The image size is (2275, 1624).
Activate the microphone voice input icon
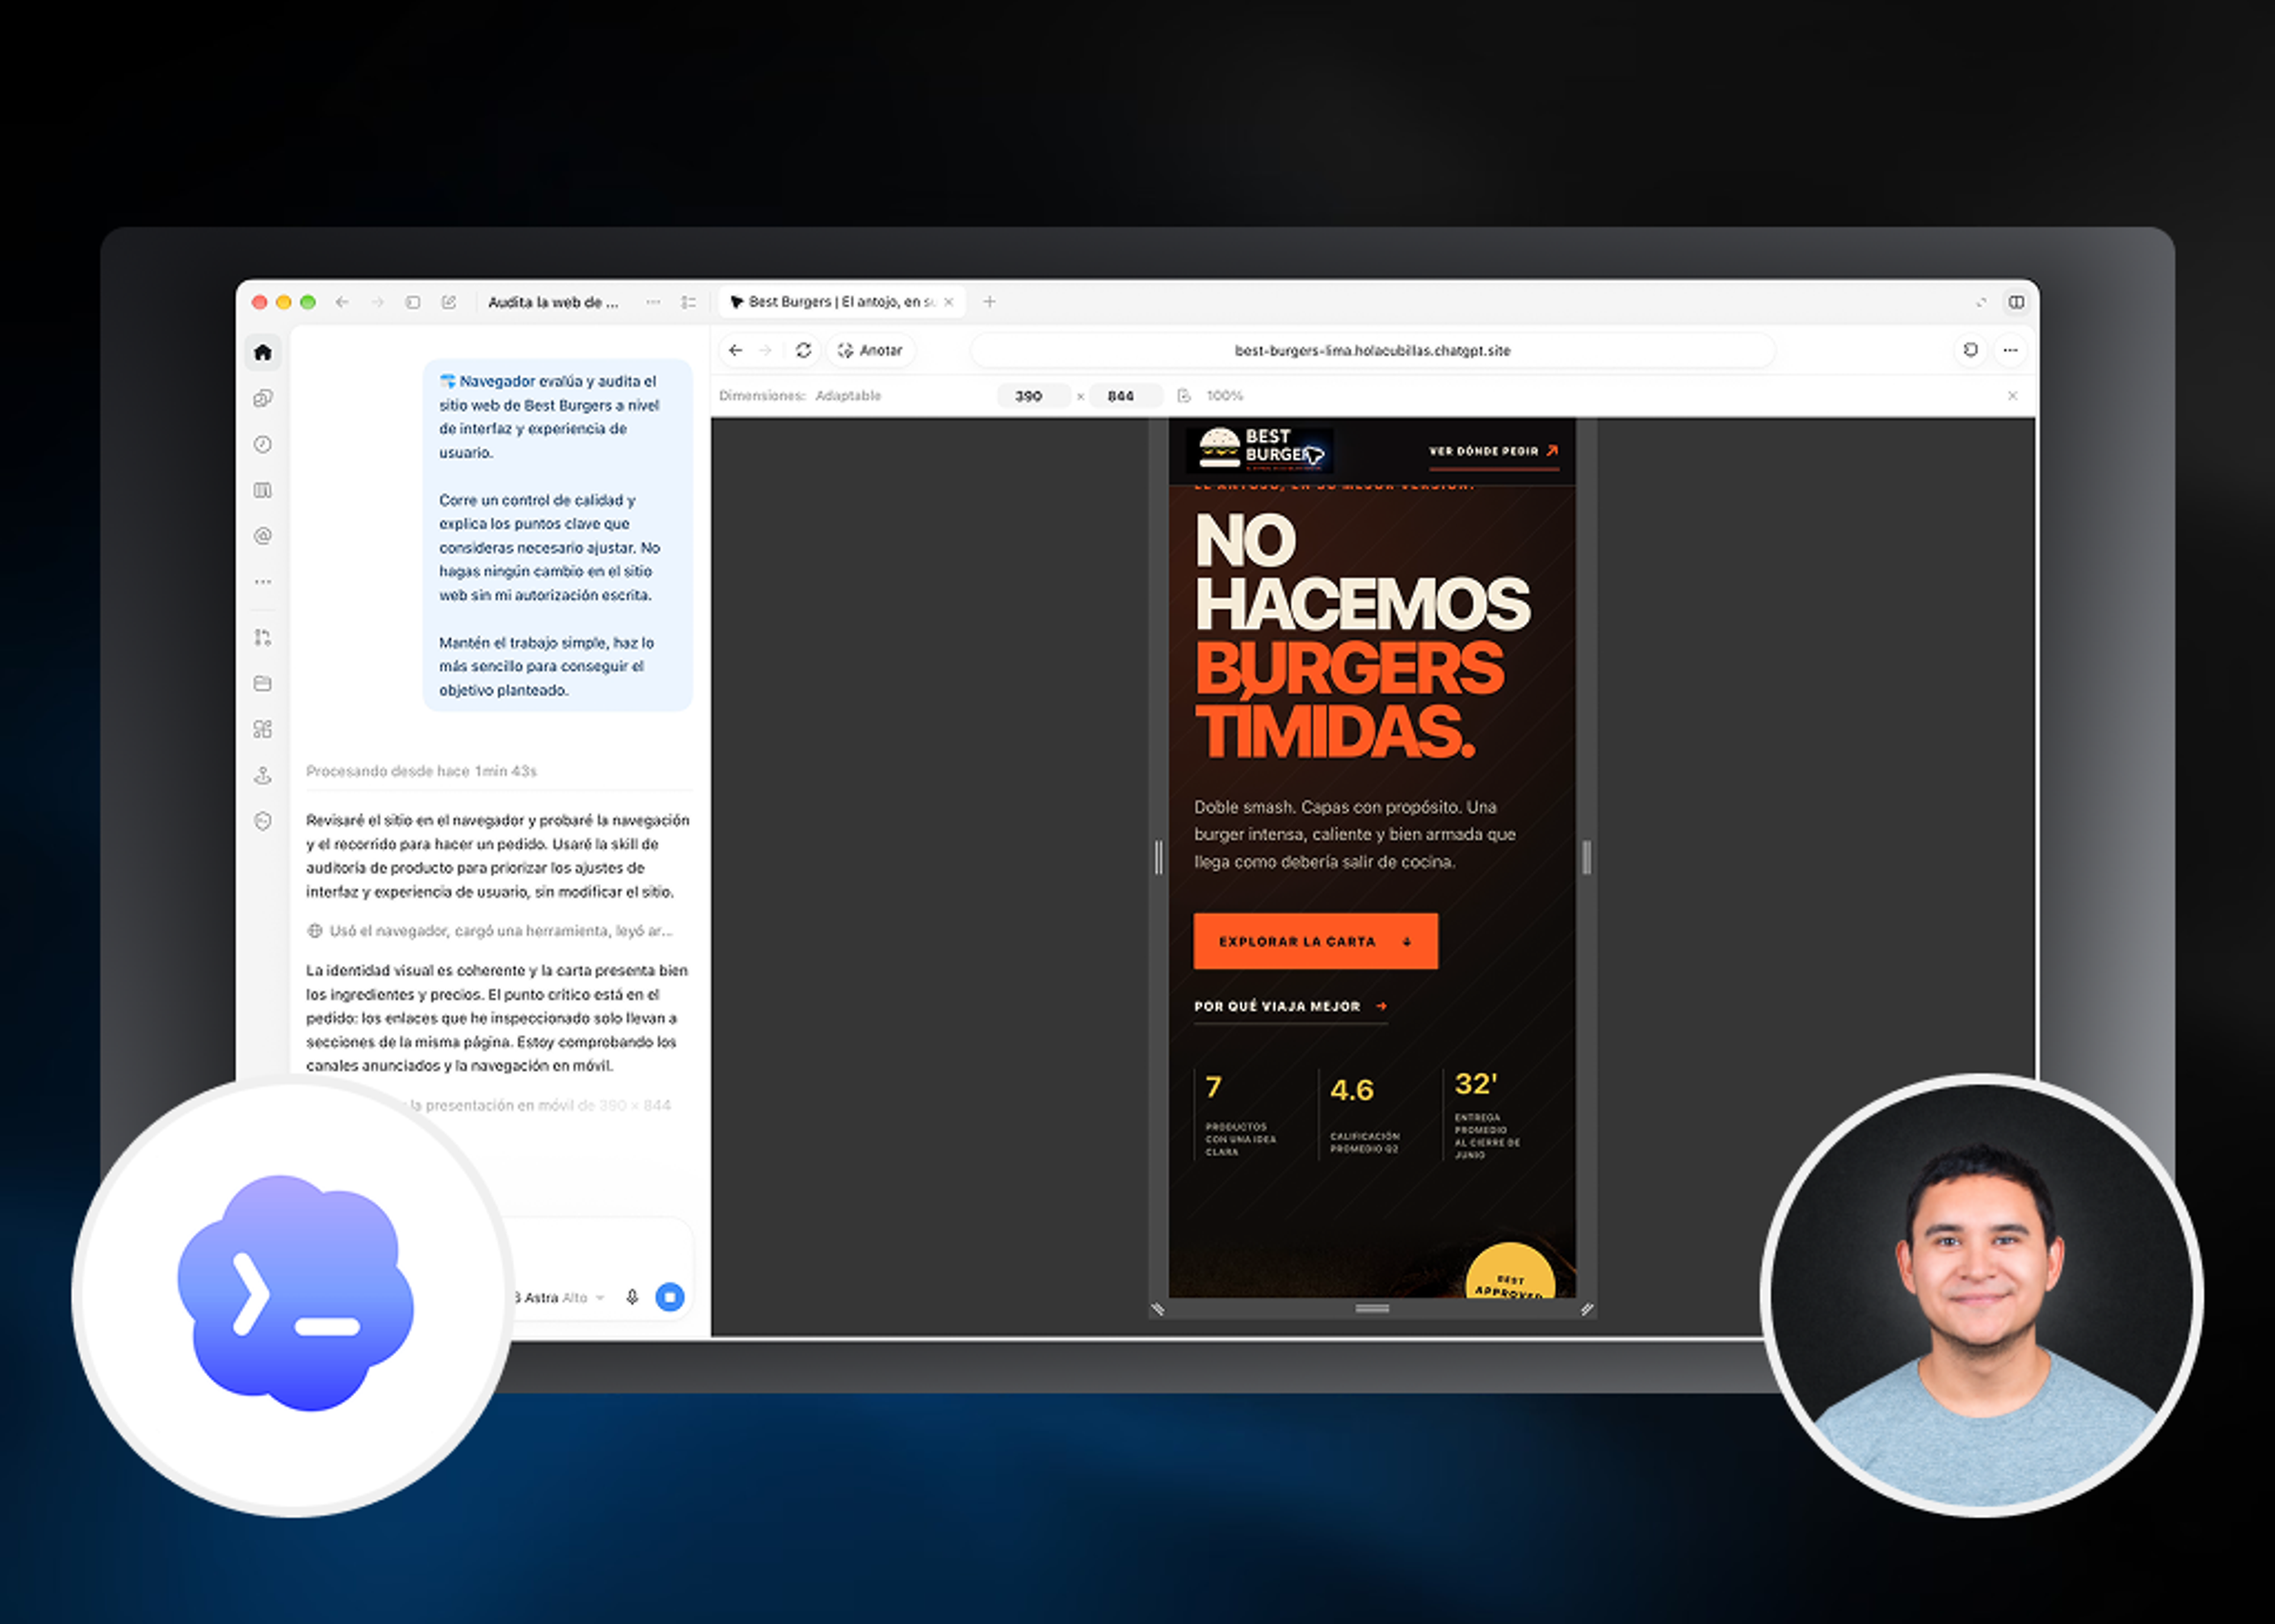[x=632, y=1297]
